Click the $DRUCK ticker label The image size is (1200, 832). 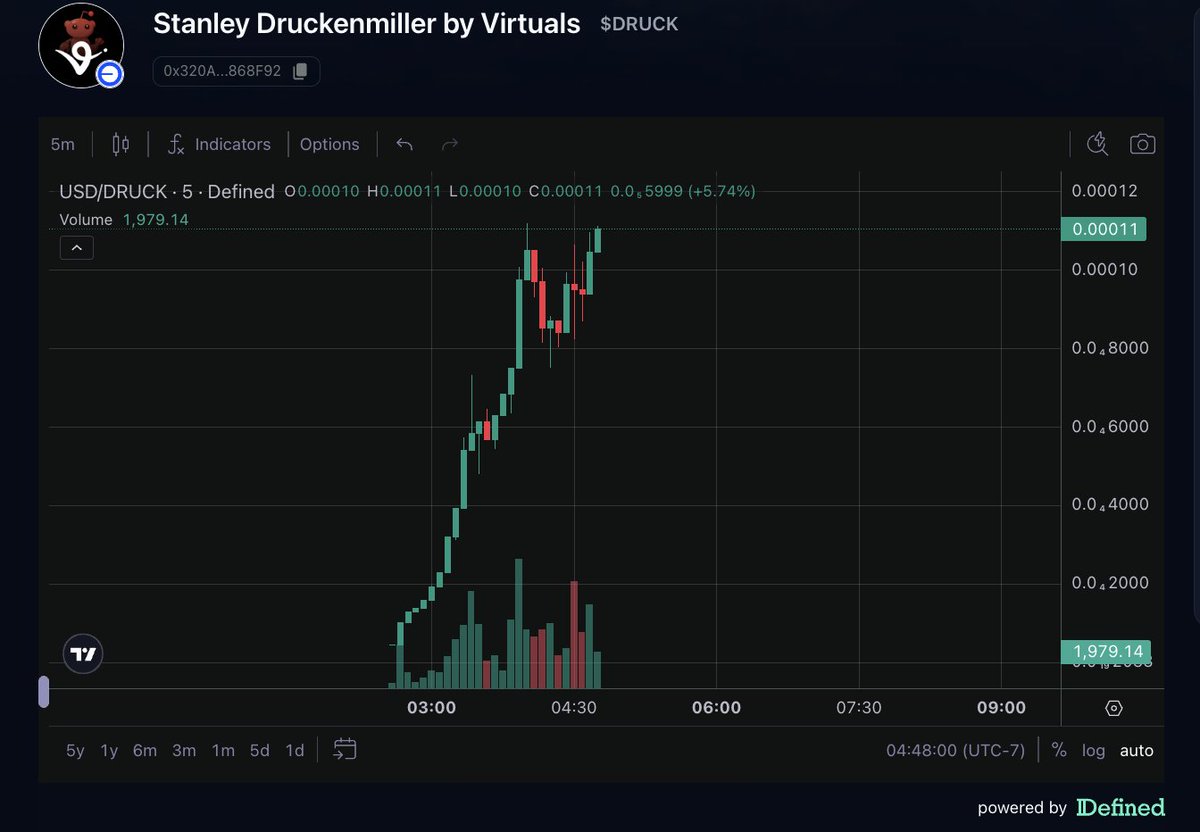tap(639, 24)
